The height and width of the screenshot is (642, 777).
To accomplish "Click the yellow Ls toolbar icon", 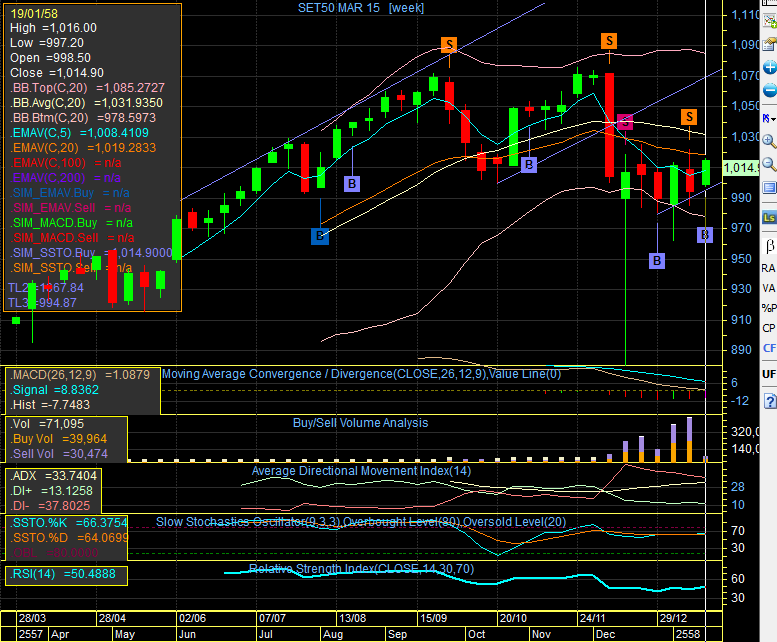I will [769, 217].
